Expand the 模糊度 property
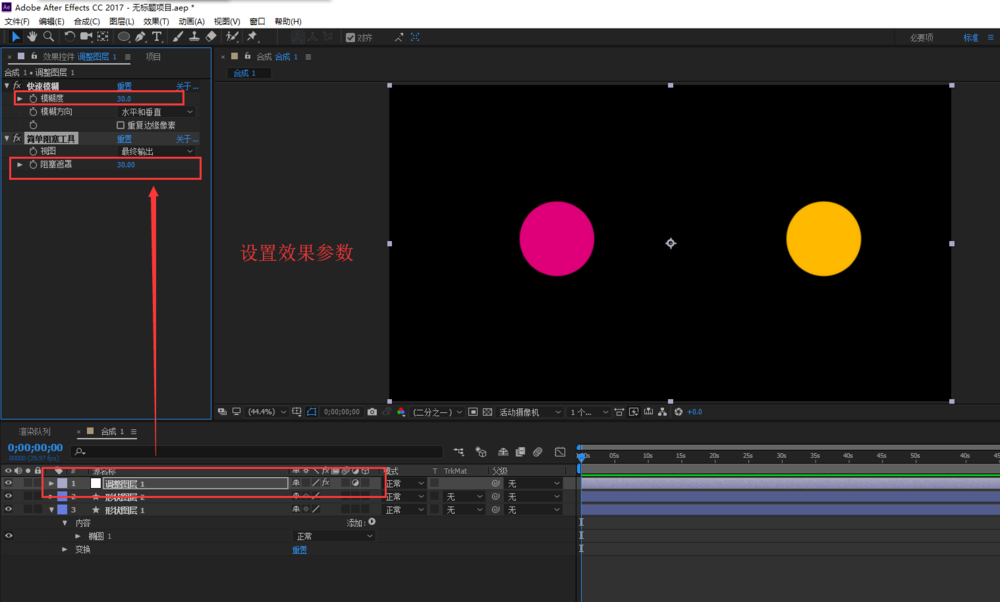Viewport: 1000px width, 602px height. pyautogui.click(x=20, y=98)
